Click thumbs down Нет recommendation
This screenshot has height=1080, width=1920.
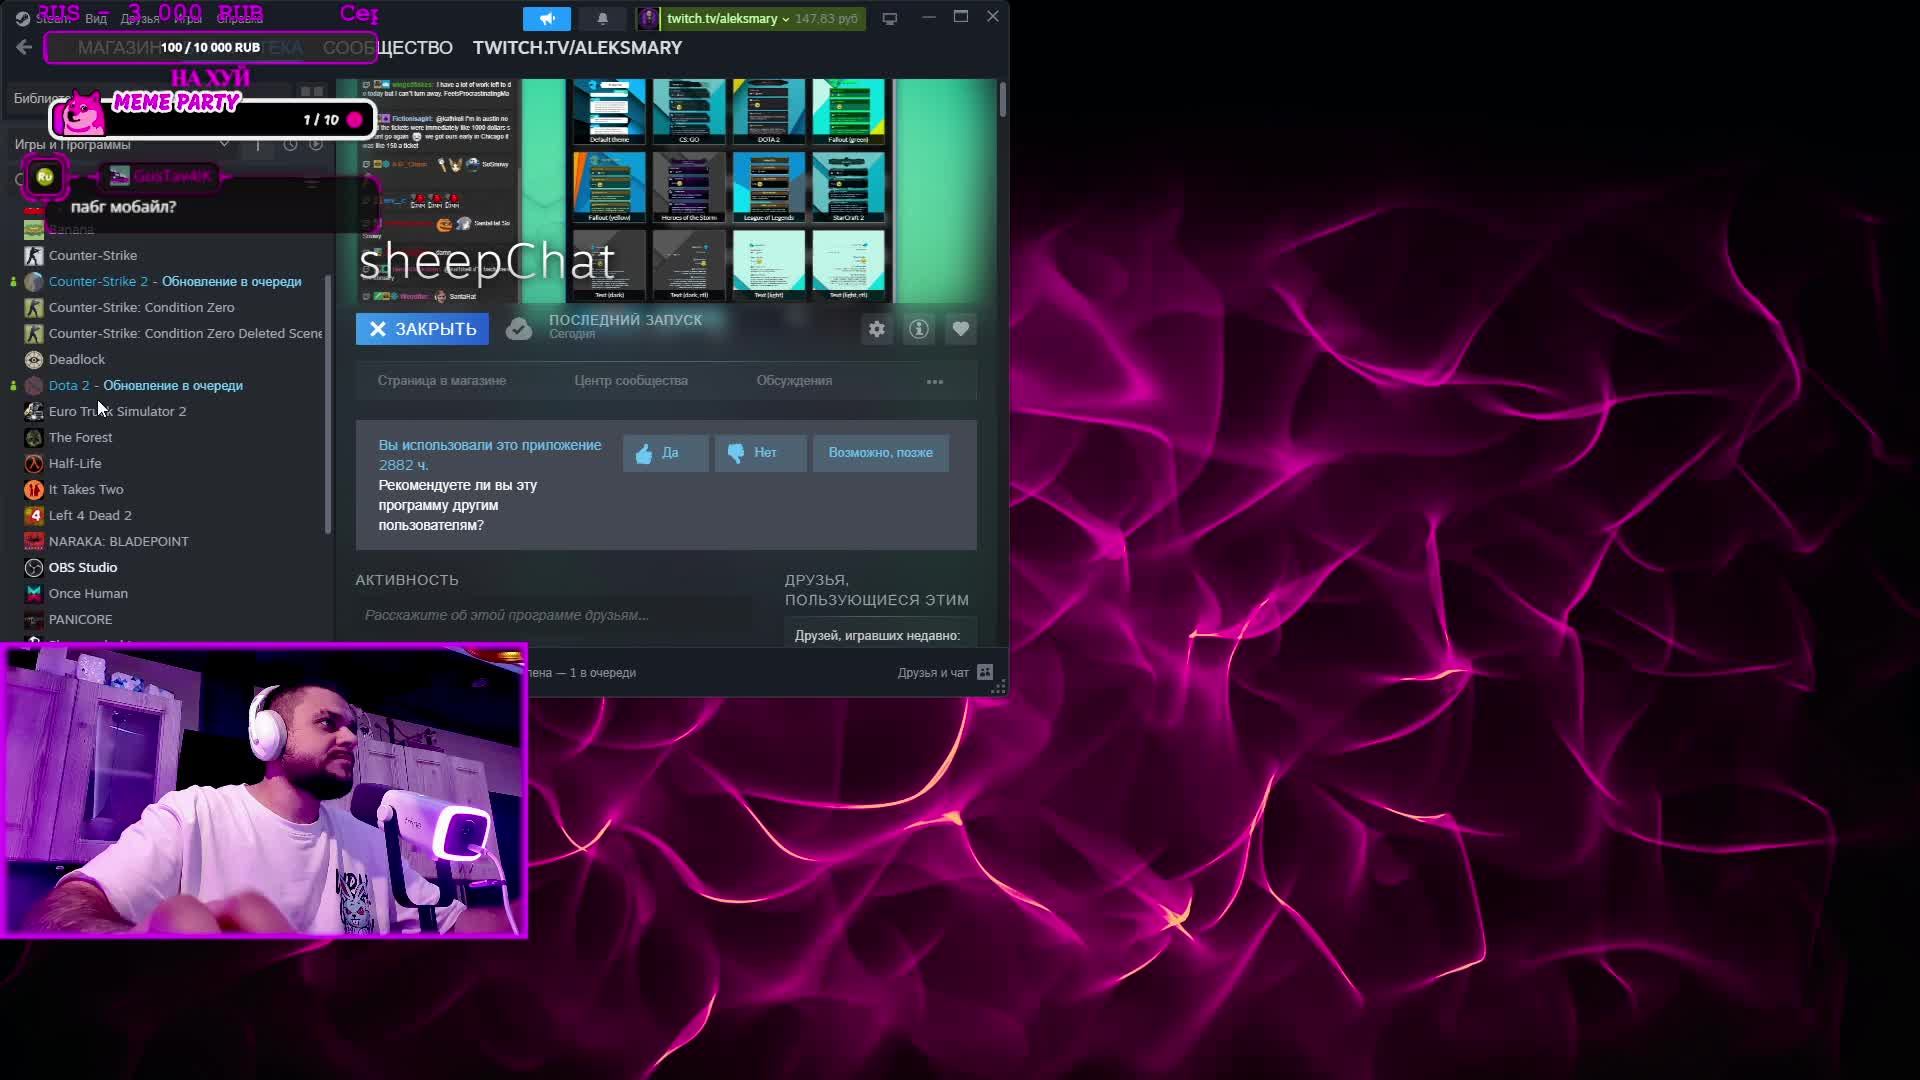click(760, 453)
